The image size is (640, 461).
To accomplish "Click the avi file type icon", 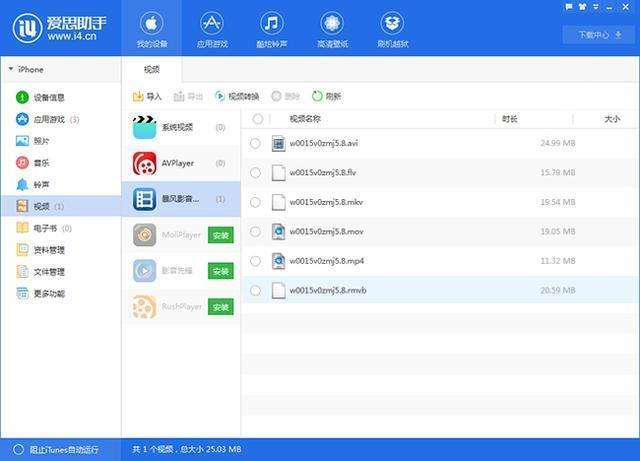I will [278, 143].
